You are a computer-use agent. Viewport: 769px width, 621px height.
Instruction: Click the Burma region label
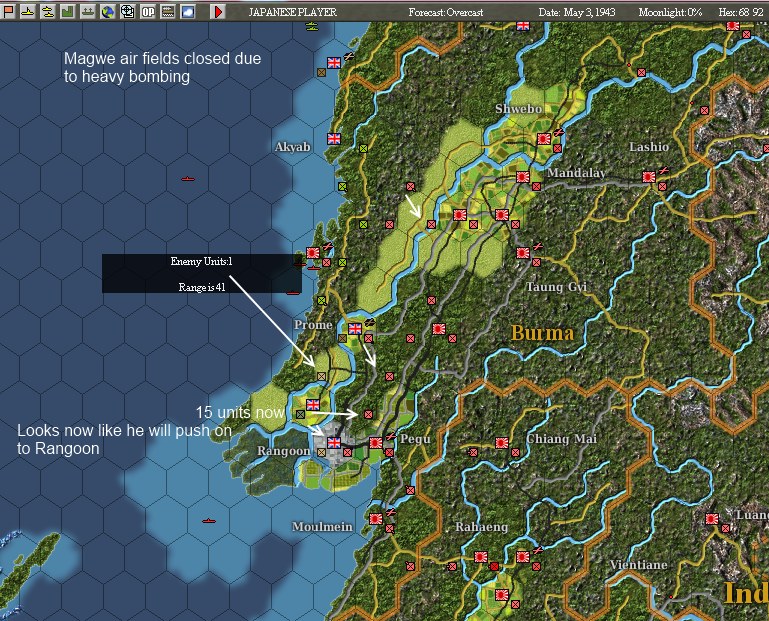[x=542, y=334]
